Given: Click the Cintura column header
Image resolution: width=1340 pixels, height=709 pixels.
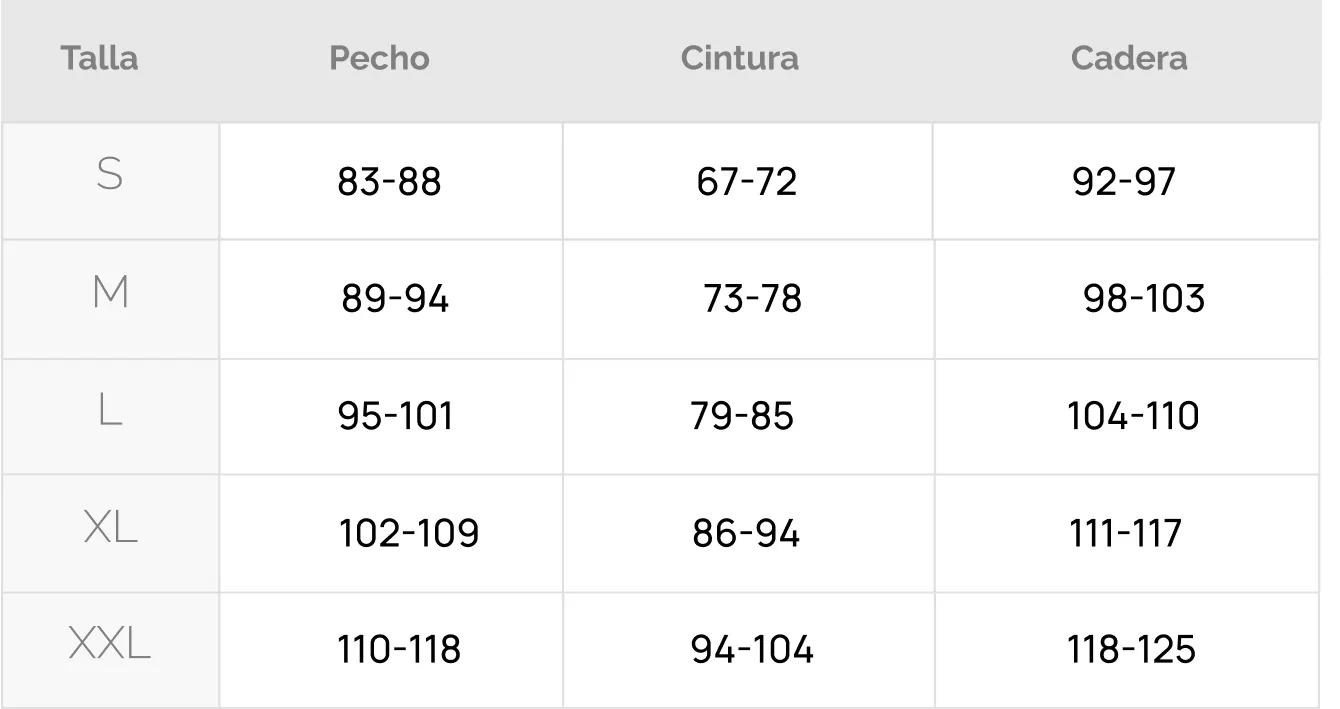Looking at the screenshot, I should point(739,58).
